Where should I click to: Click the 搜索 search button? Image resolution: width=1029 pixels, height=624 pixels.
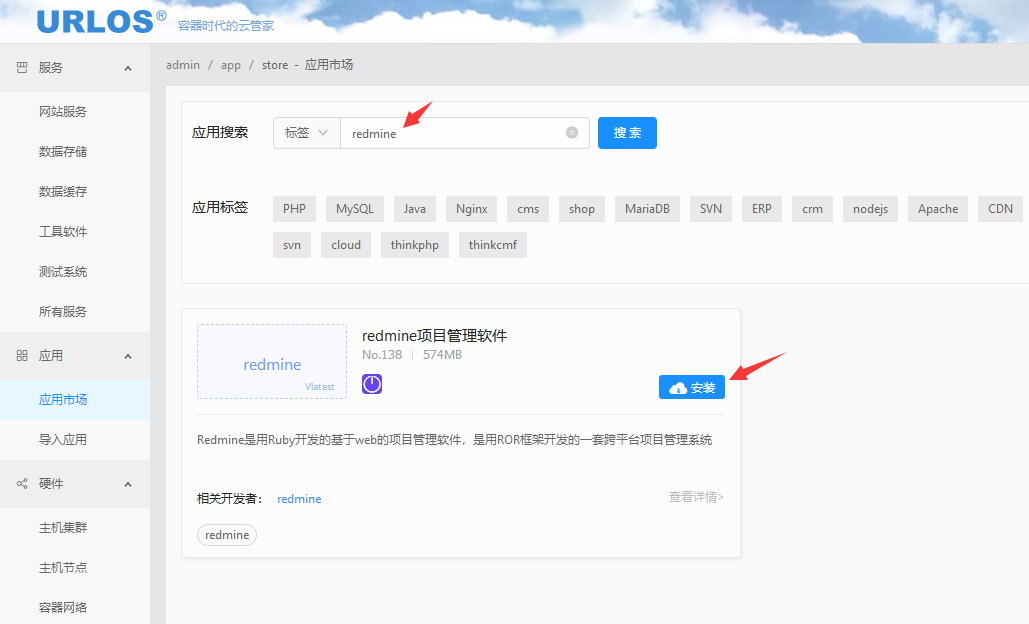(x=627, y=133)
